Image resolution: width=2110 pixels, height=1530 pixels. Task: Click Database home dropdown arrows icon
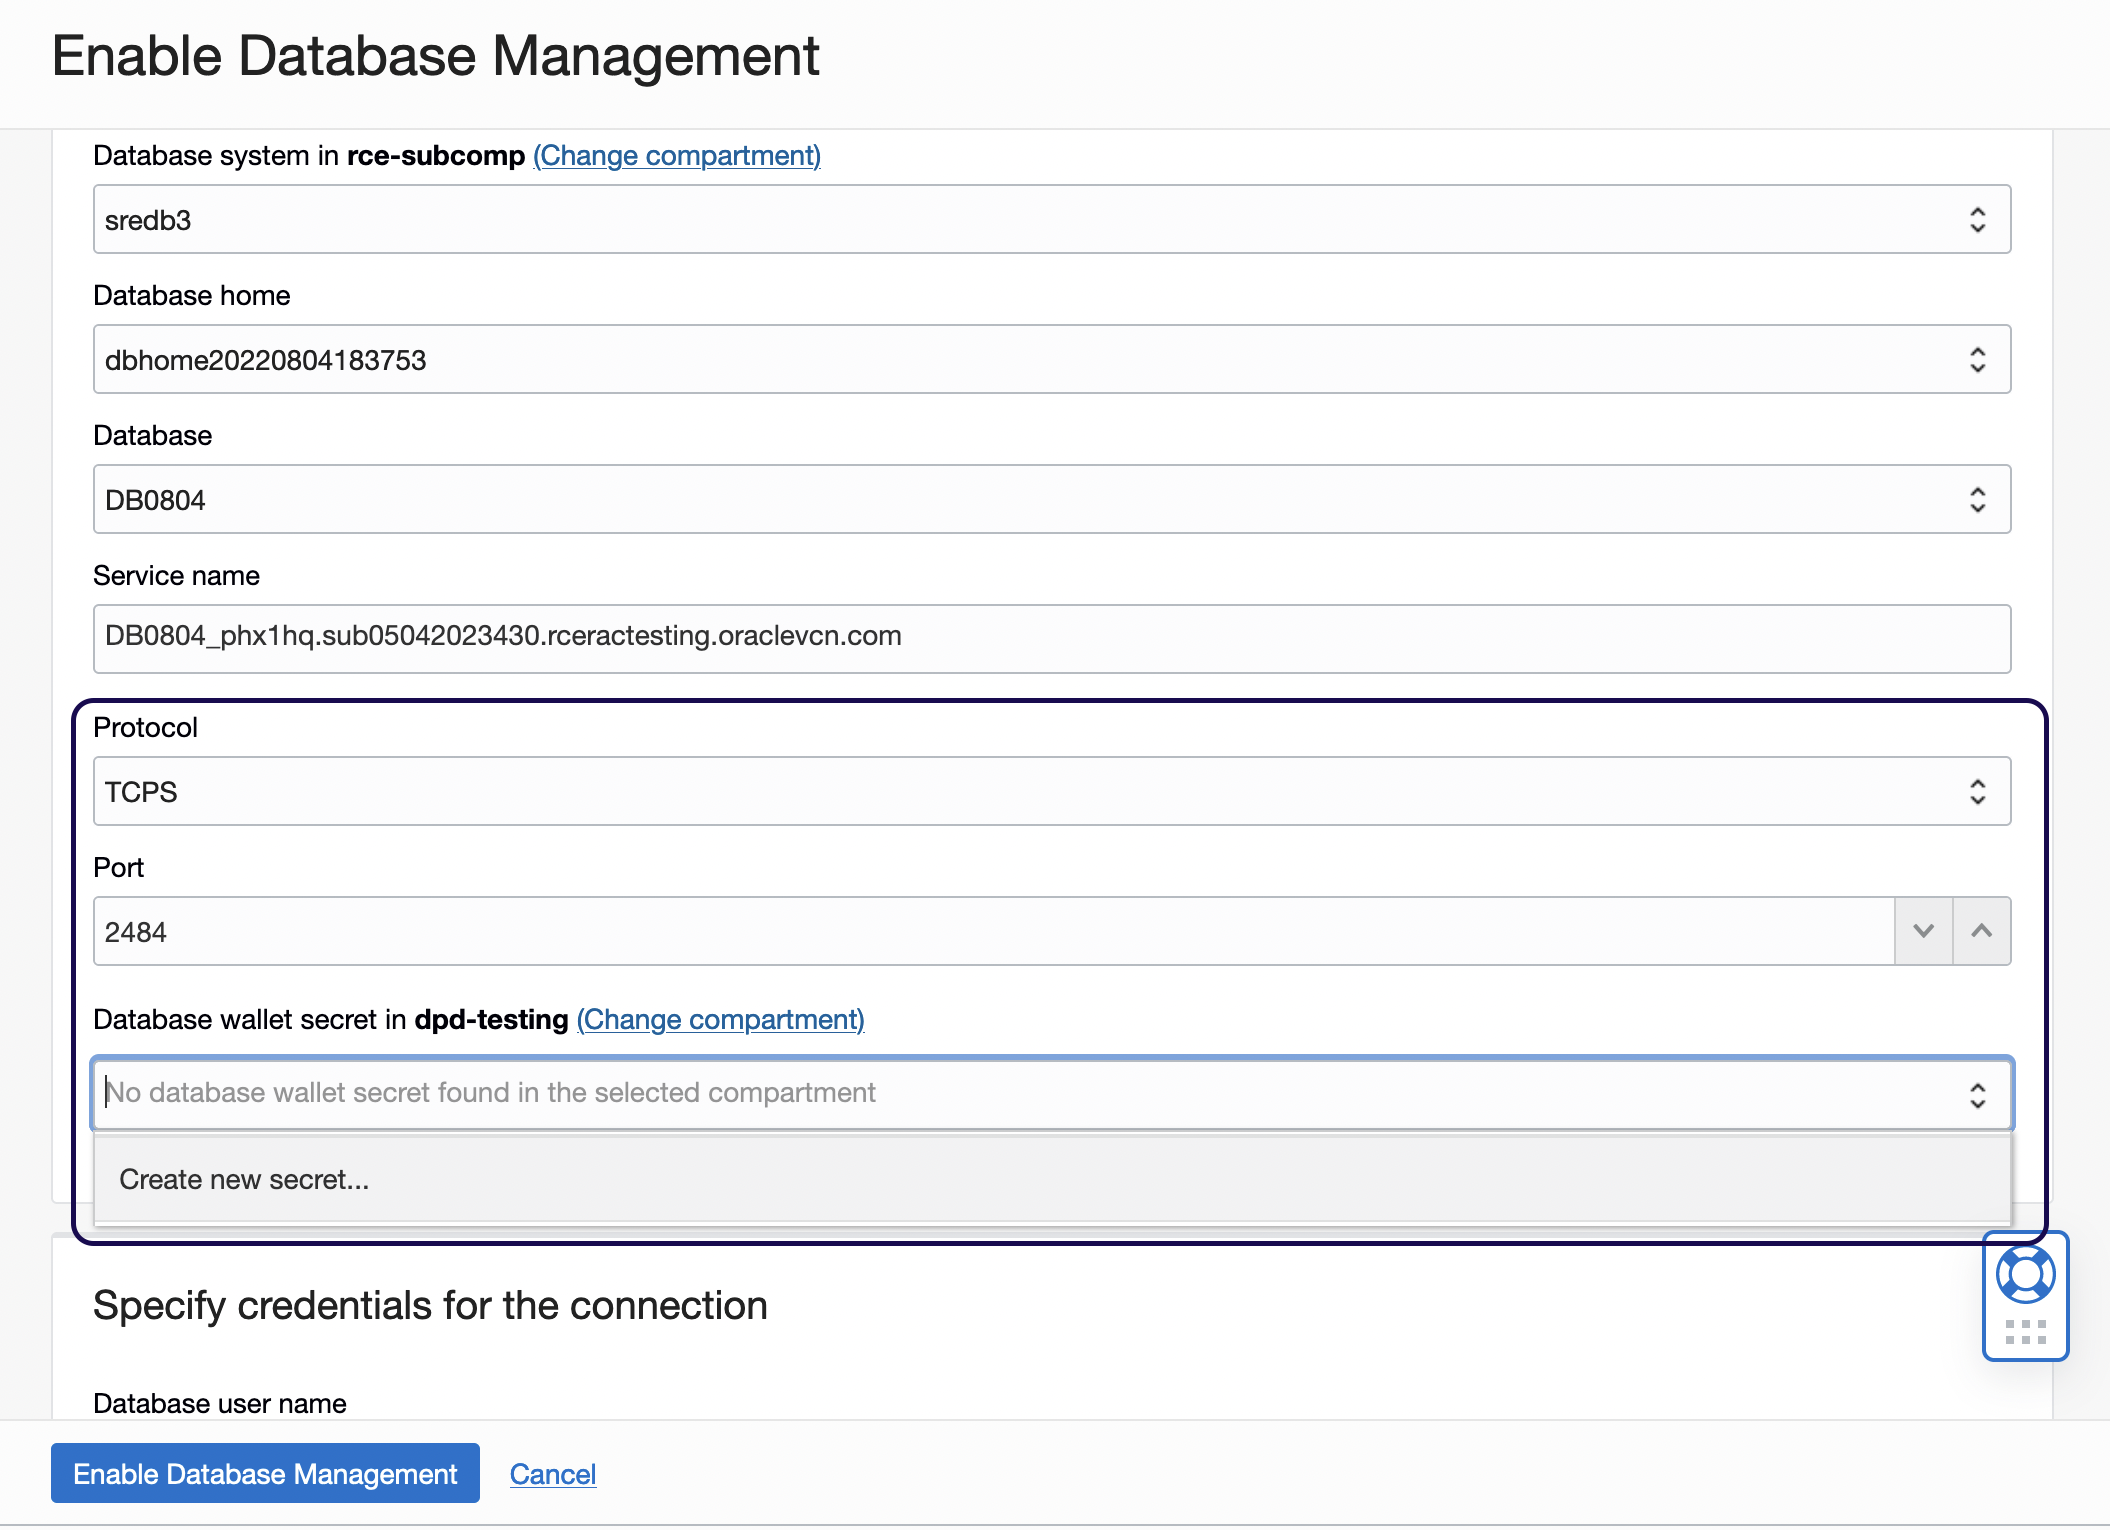point(1977,360)
